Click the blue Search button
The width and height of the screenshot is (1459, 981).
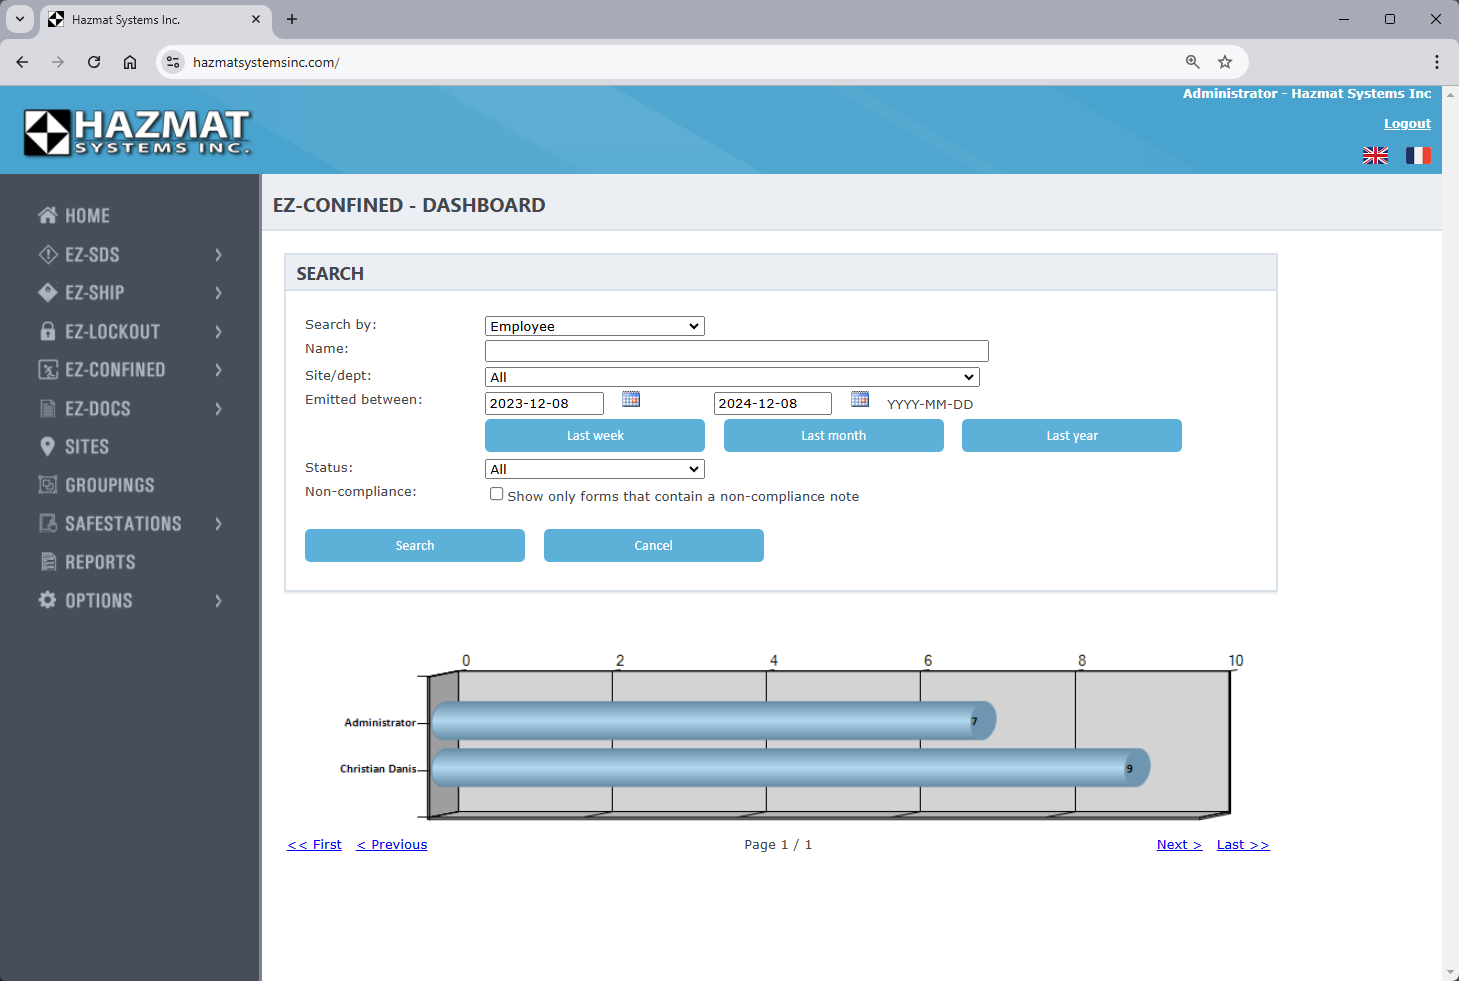pos(414,546)
